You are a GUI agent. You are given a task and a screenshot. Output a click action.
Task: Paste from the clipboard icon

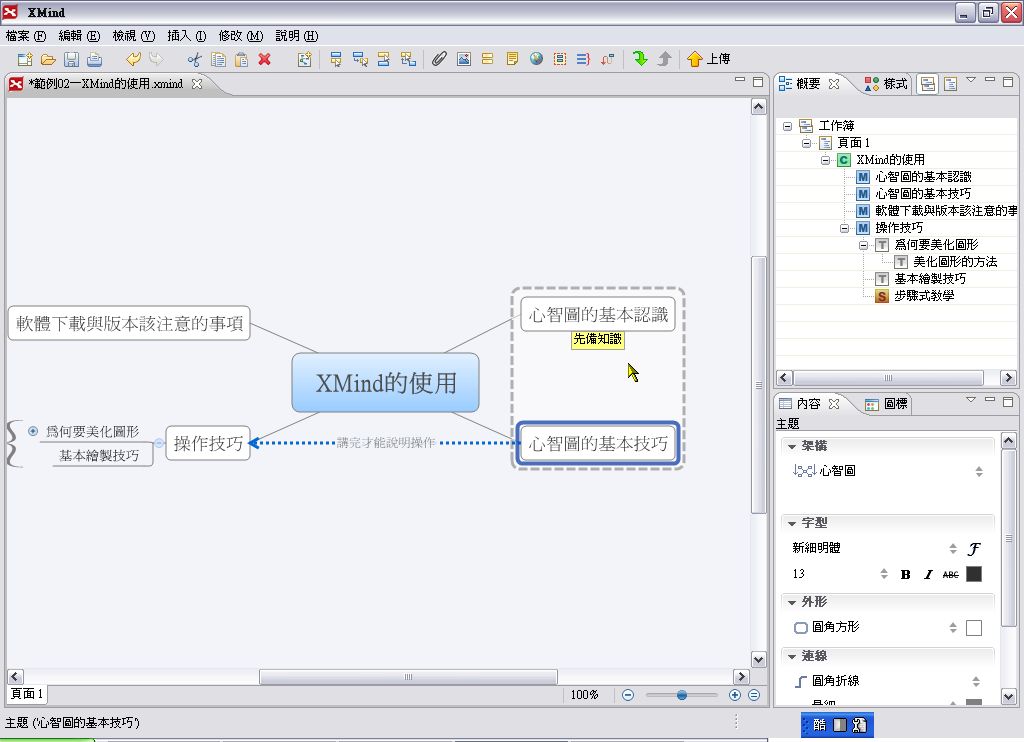pyautogui.click(x=241, y=59)
